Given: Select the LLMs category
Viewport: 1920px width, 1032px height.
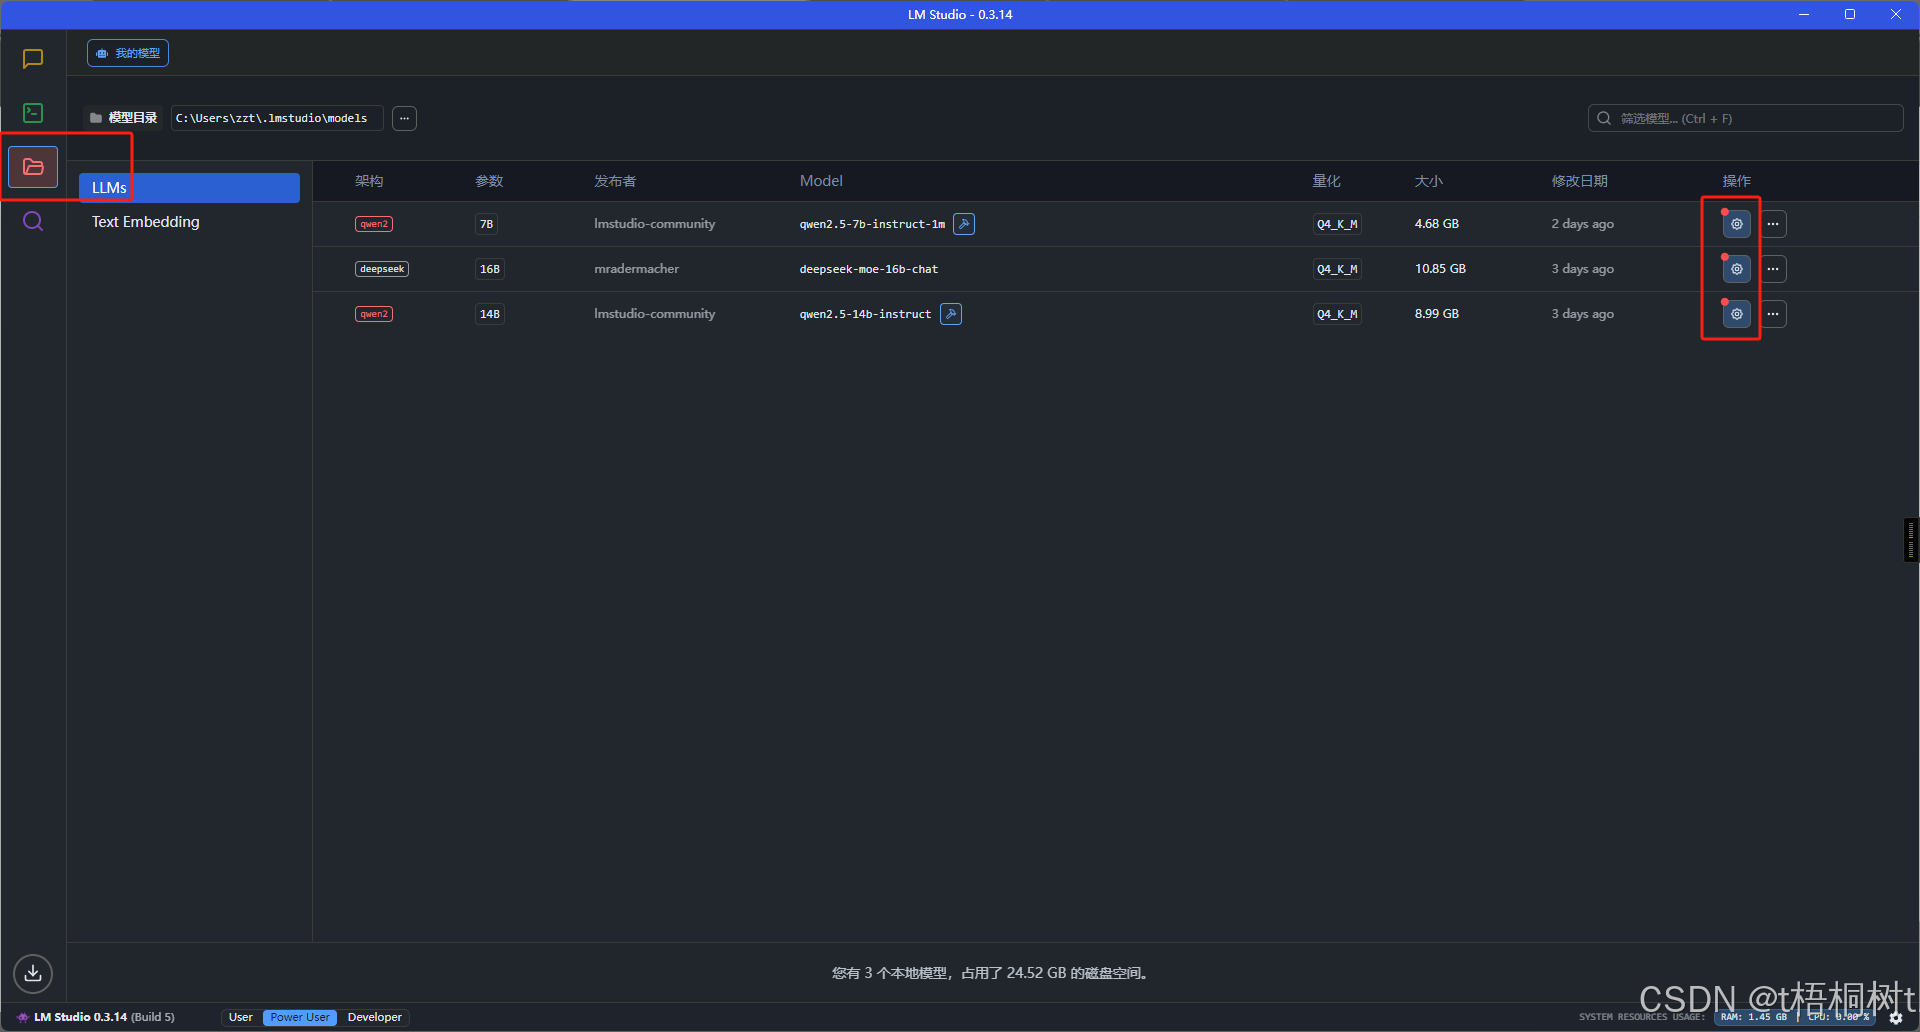Looking at the screenshot, I should [189, 188].
